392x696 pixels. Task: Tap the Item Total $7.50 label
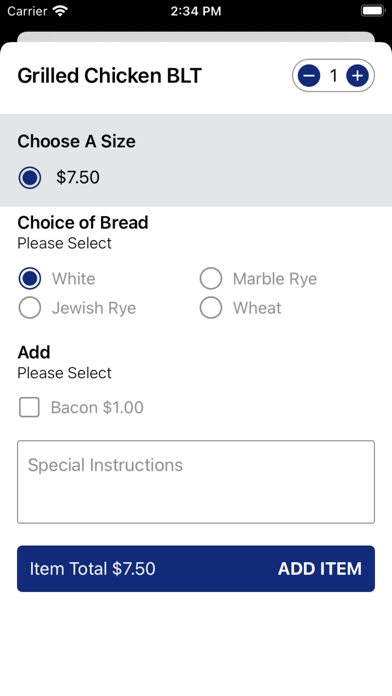tap(92, 569)
